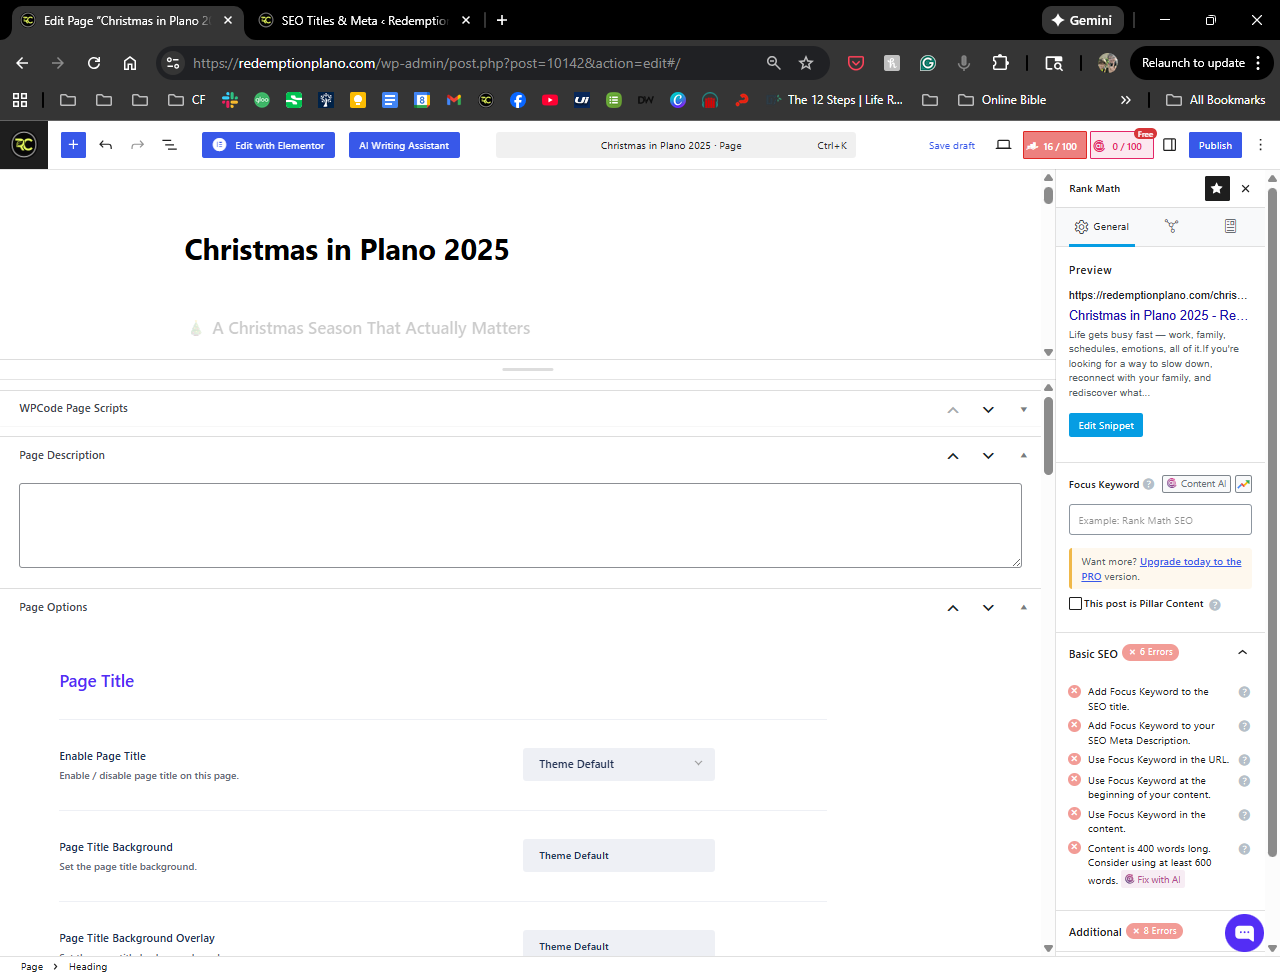1280x976 pixels.
Task: Select the Rank Math General tab
Action: click(1101, 227)
